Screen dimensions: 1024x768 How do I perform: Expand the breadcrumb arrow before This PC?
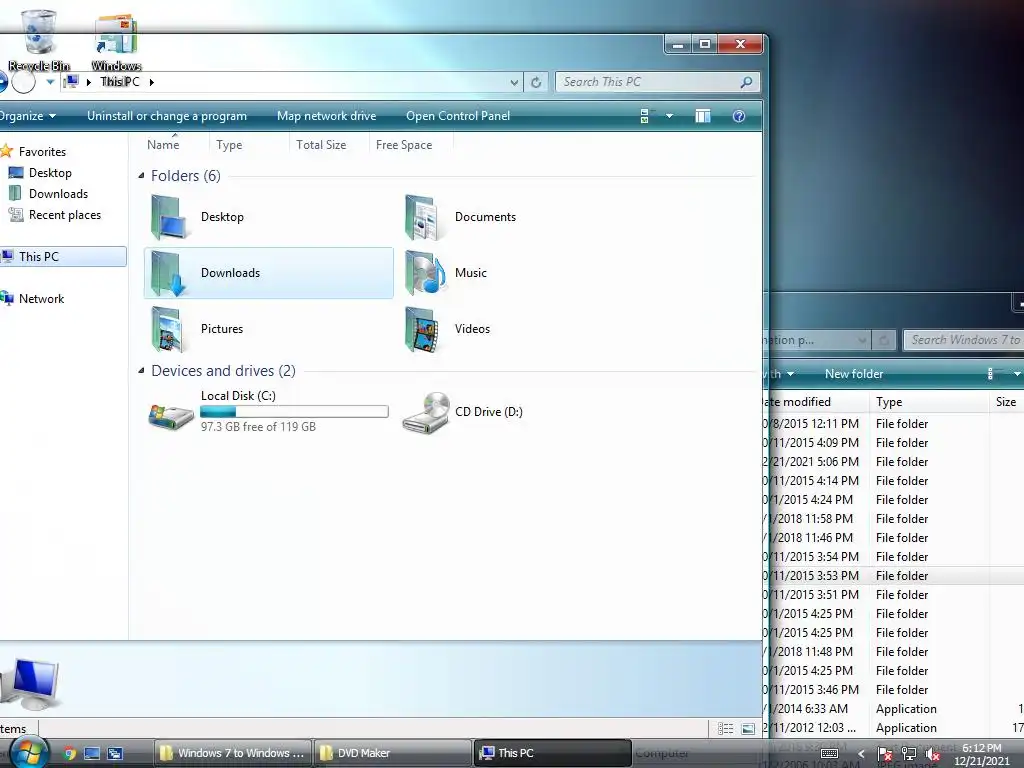coord(89,82)
